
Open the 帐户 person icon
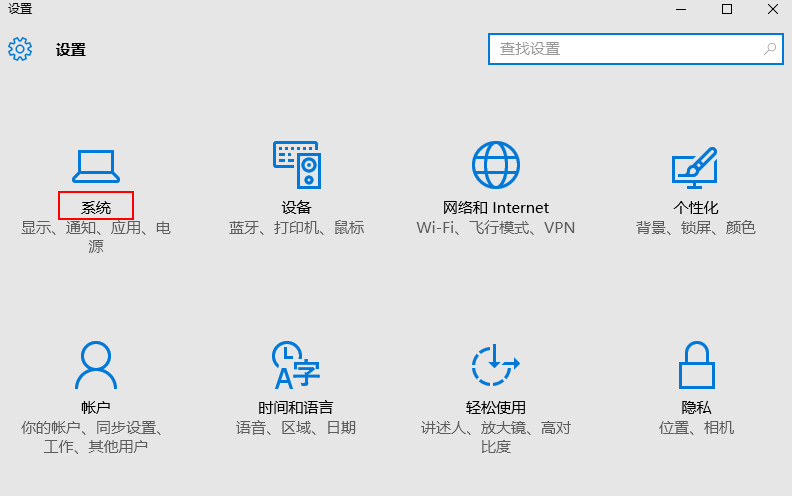point(96,365)
